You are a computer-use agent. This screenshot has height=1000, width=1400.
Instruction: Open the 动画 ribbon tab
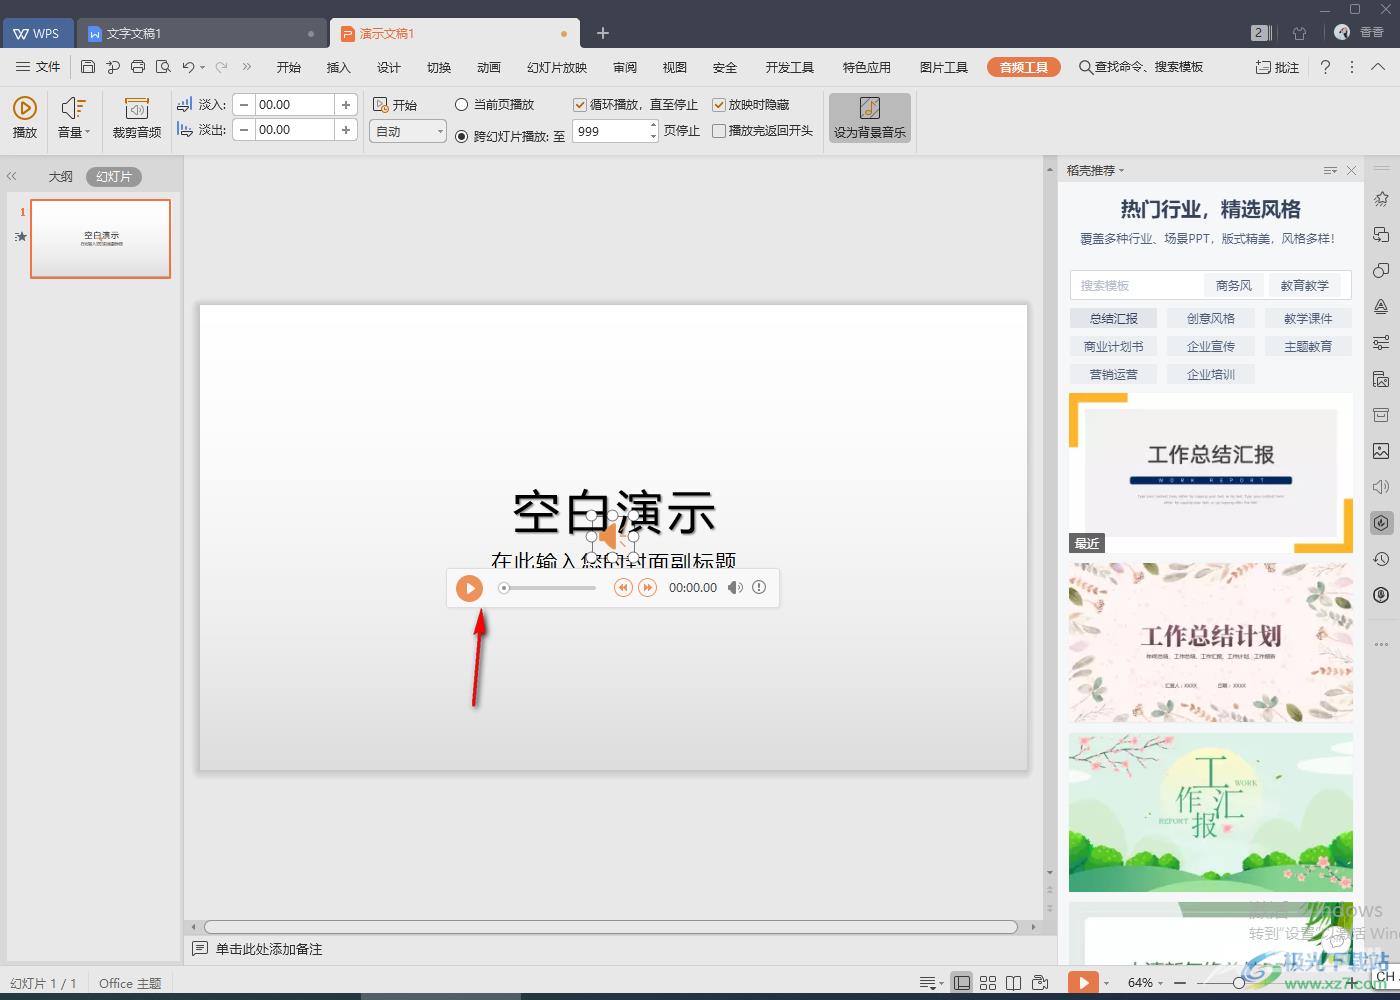click(x=489, y=67)
